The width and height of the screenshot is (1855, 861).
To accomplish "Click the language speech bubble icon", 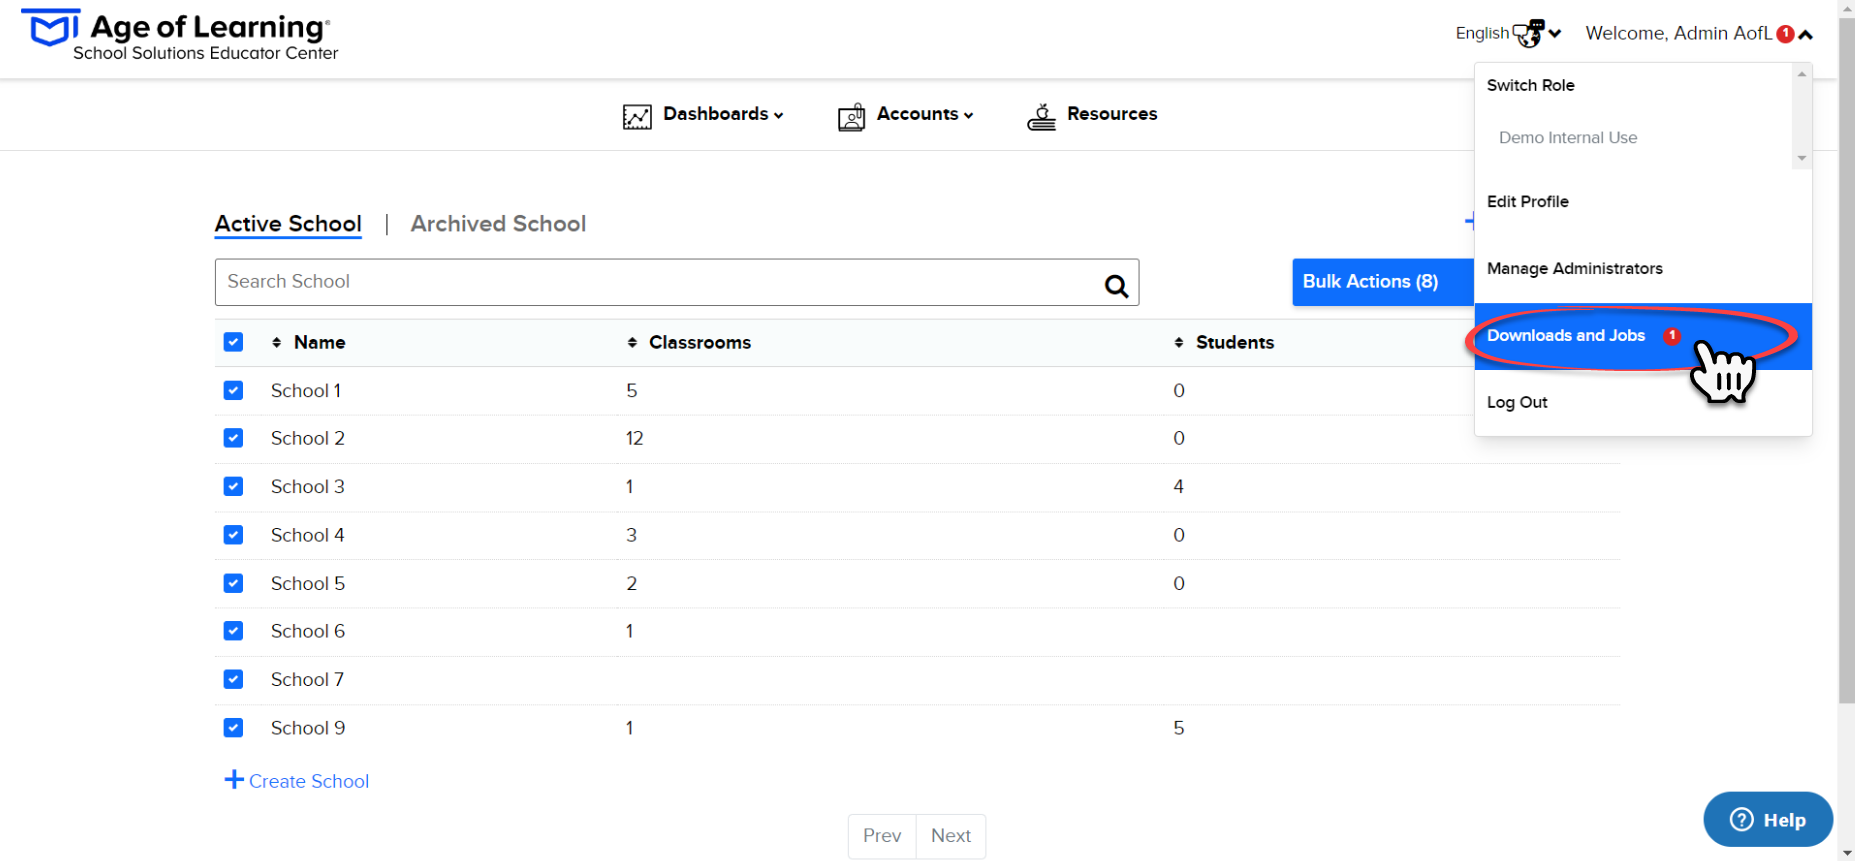I will pyautogui.click(x=1528, y=33).
